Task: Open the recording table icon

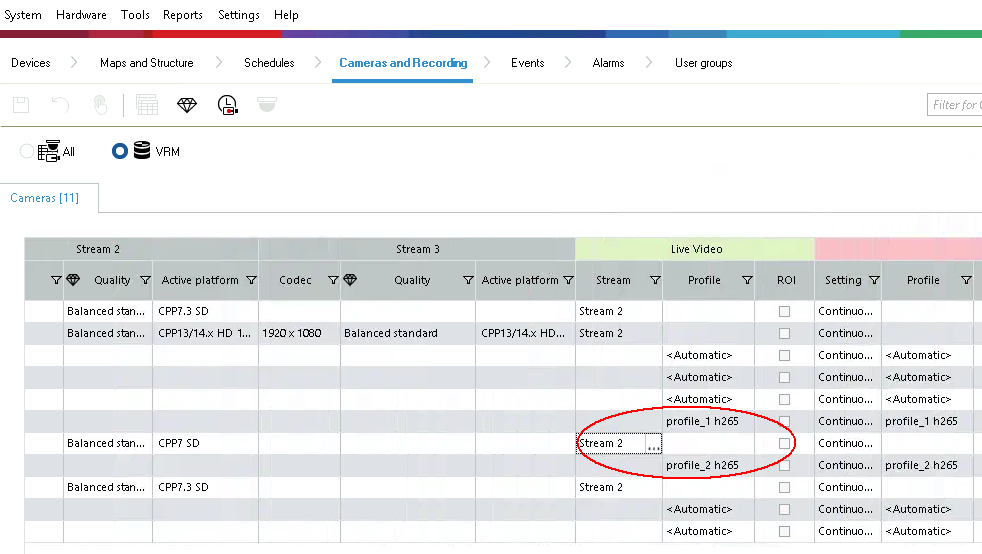Action: (x=147, y=105)
